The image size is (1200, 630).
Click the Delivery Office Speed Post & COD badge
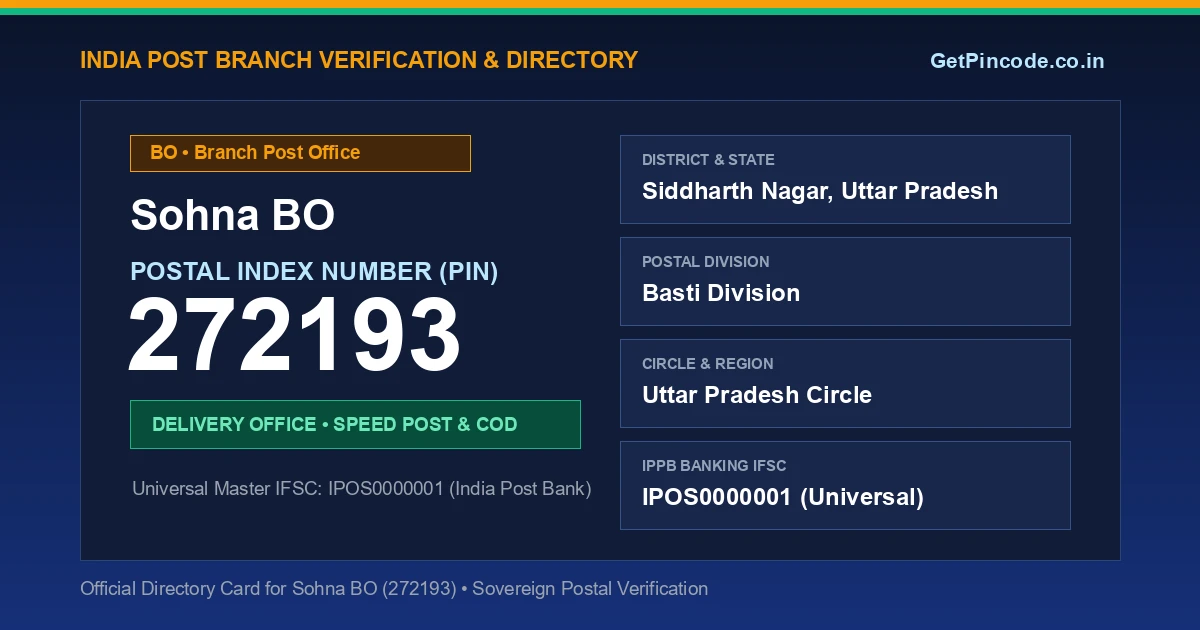pos(355,424)
